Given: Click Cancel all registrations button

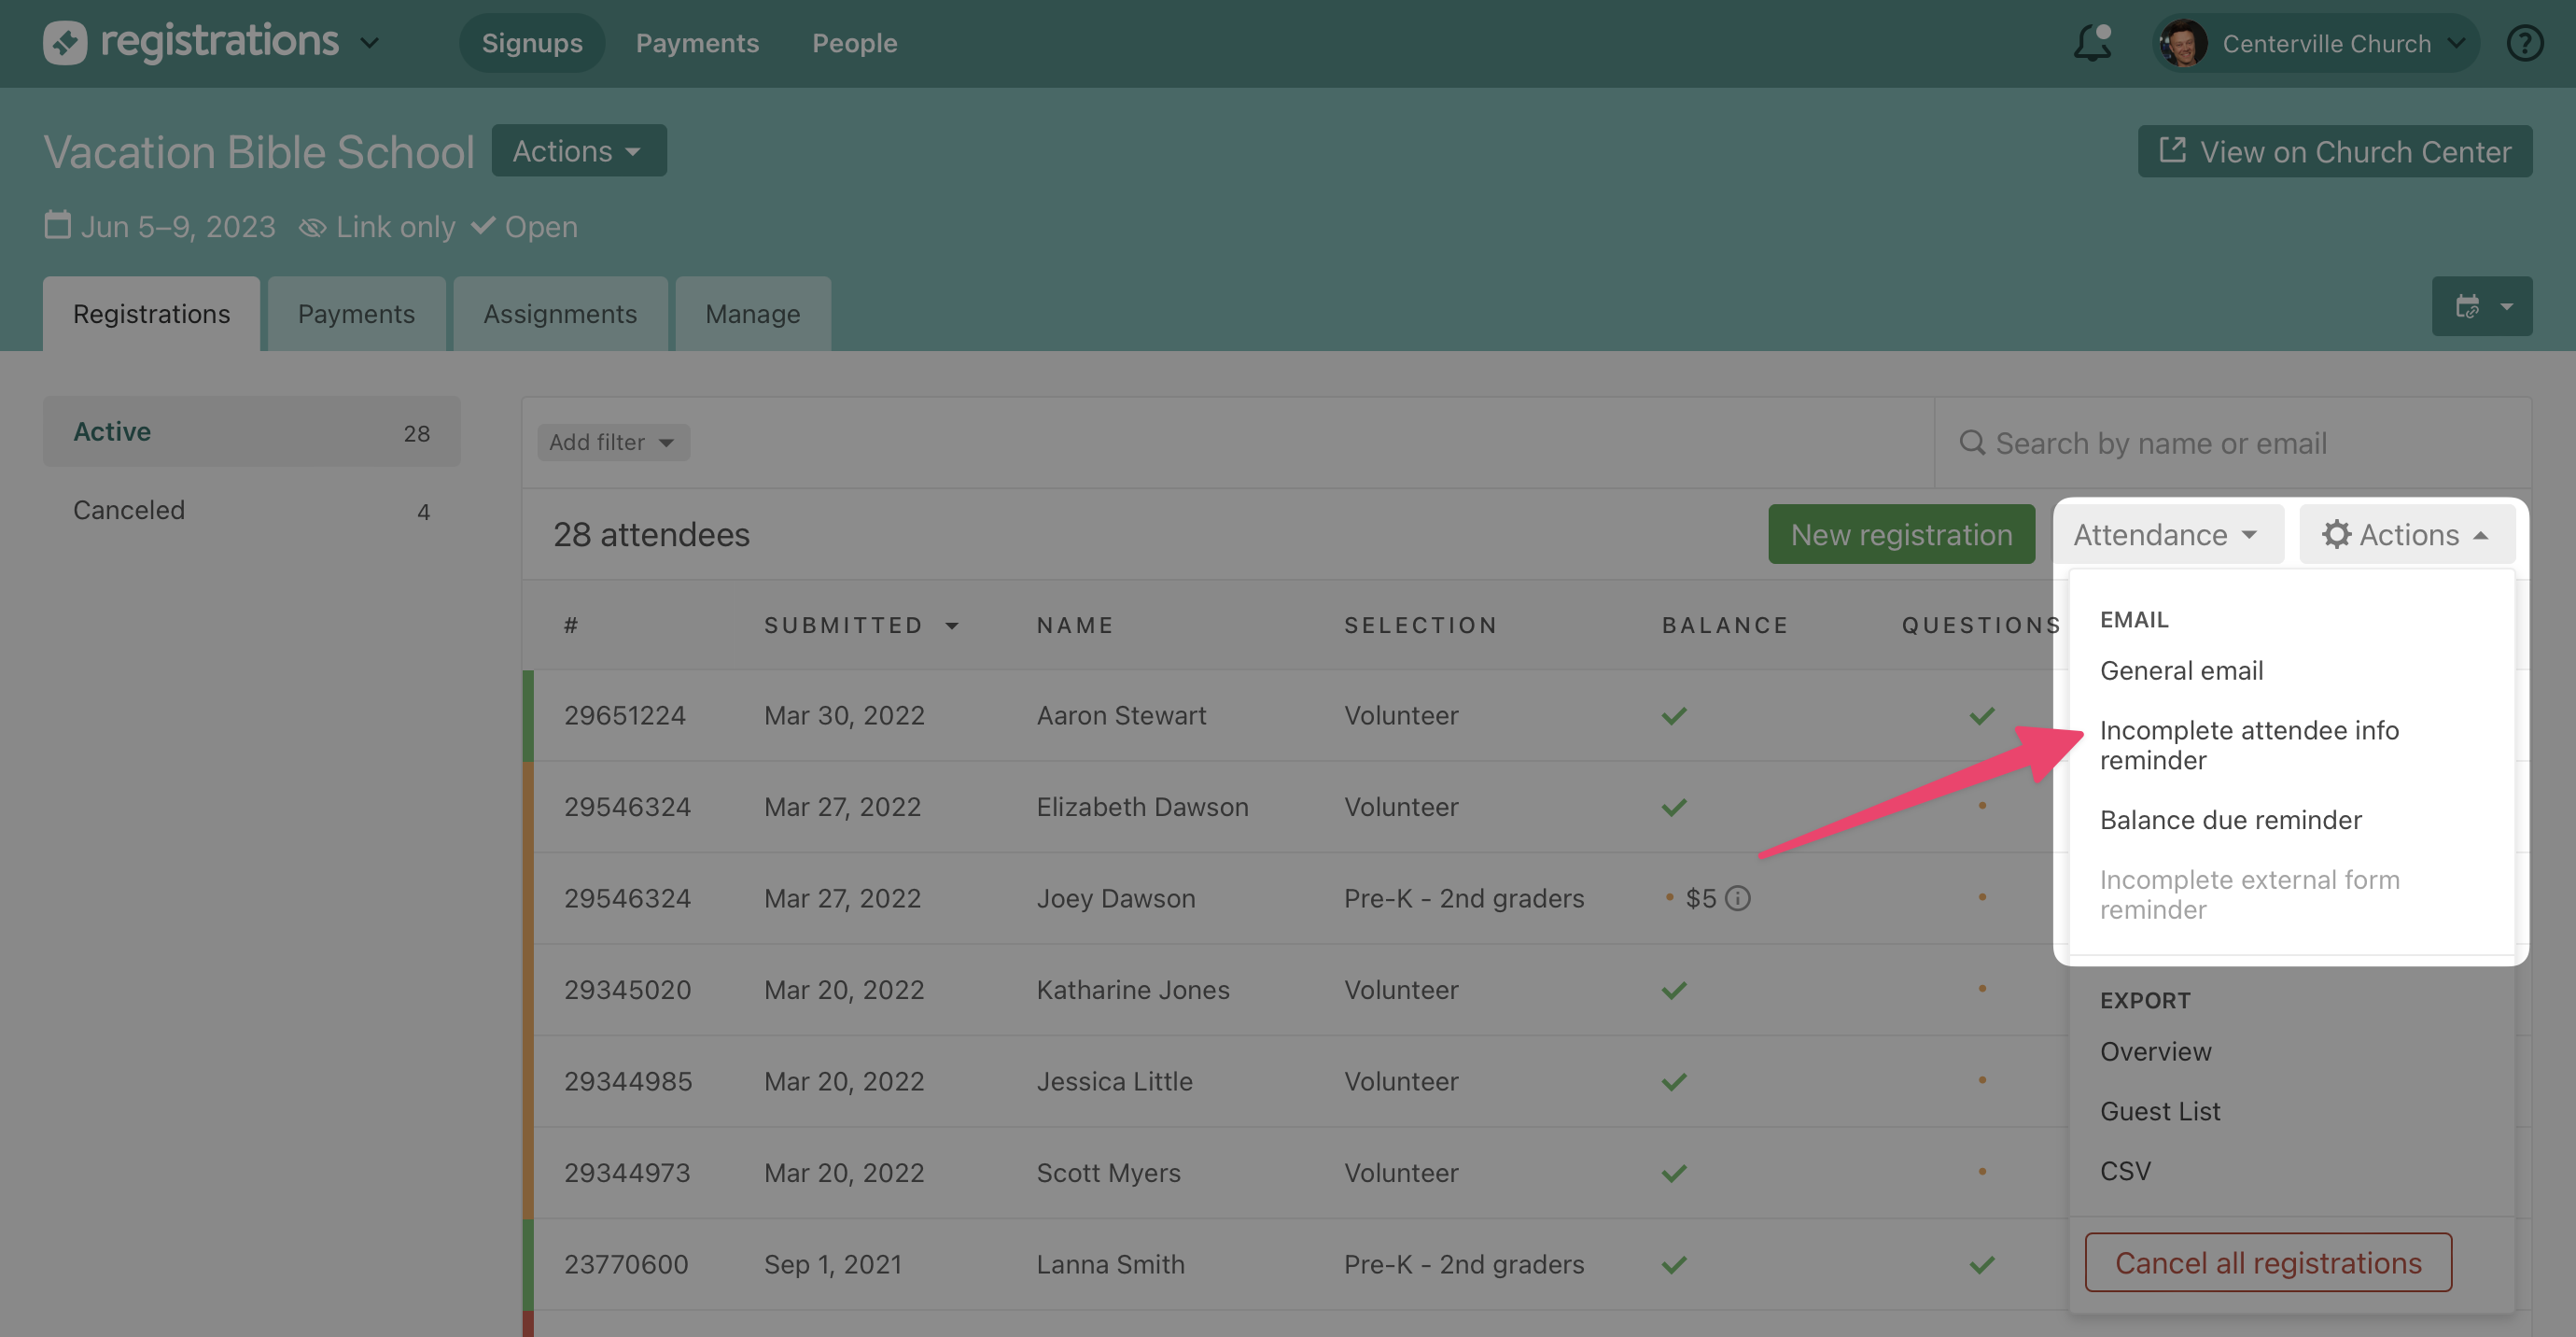Looking at the screenshot, I should 2267,1263.
